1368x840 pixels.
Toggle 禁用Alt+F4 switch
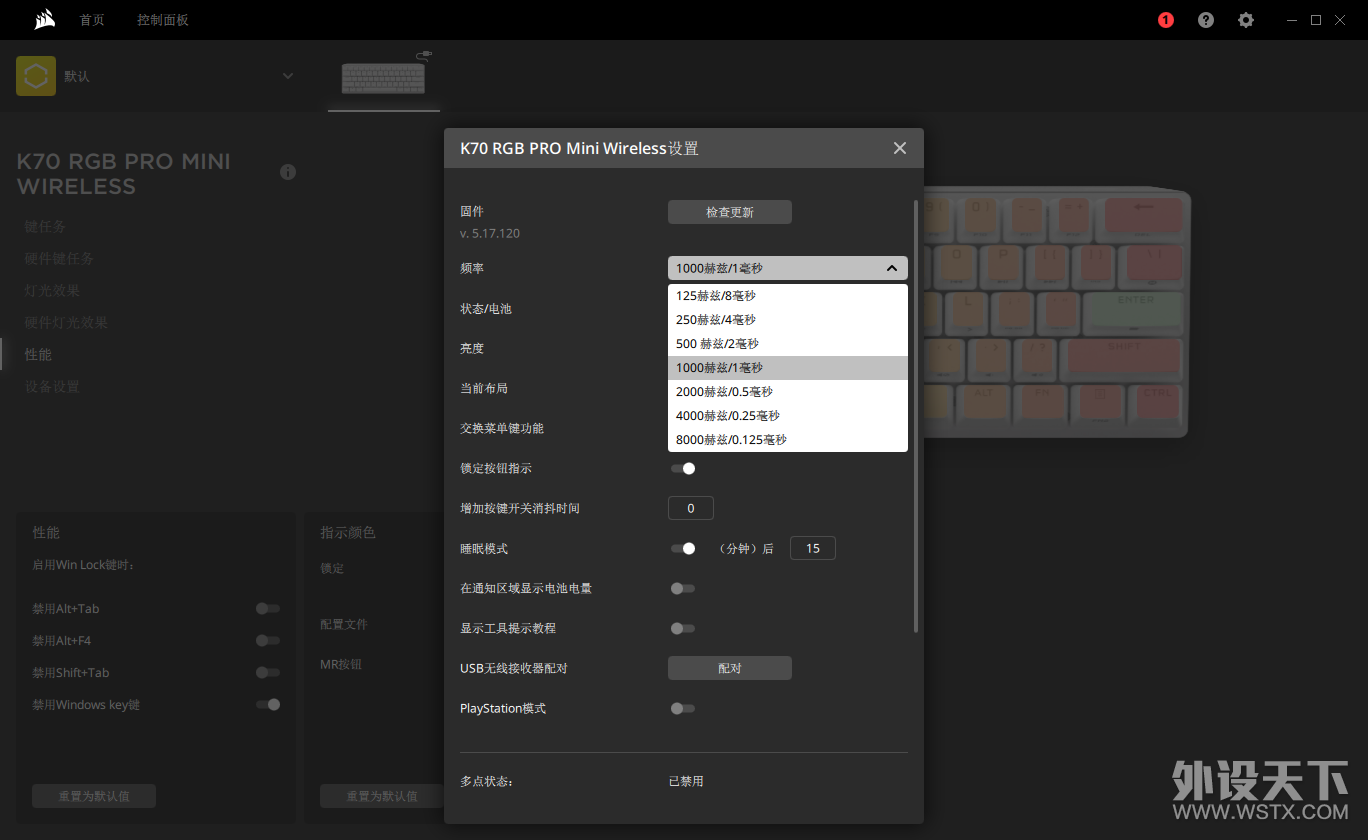268,640
